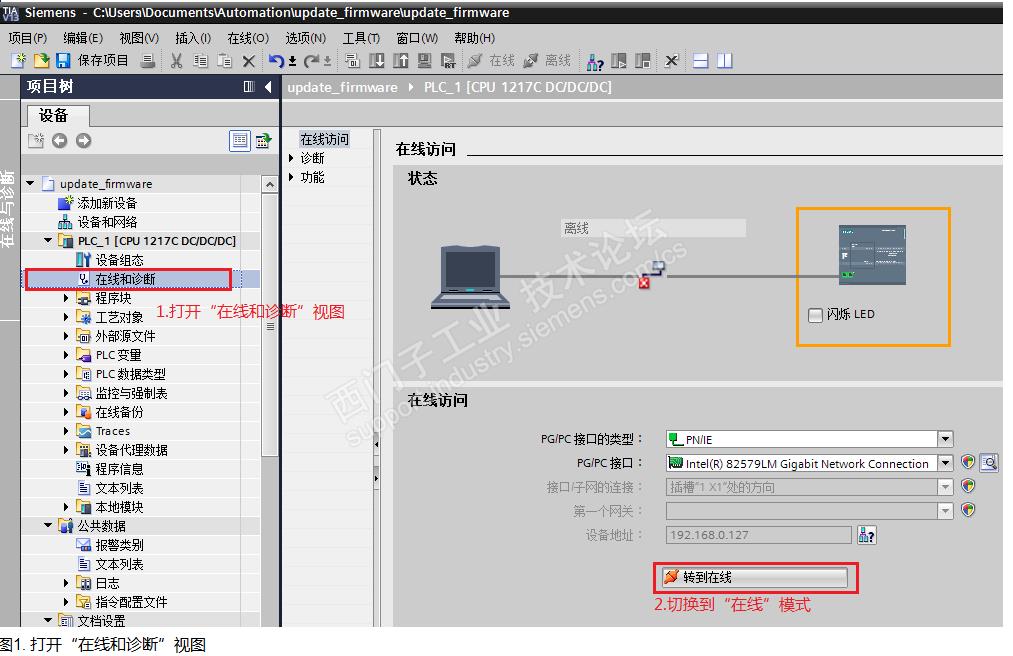The width and height of the screenshot is (1013, 656).
Task: Click the Cross-reference X icon in toolbar
Action: click(672, 61)
